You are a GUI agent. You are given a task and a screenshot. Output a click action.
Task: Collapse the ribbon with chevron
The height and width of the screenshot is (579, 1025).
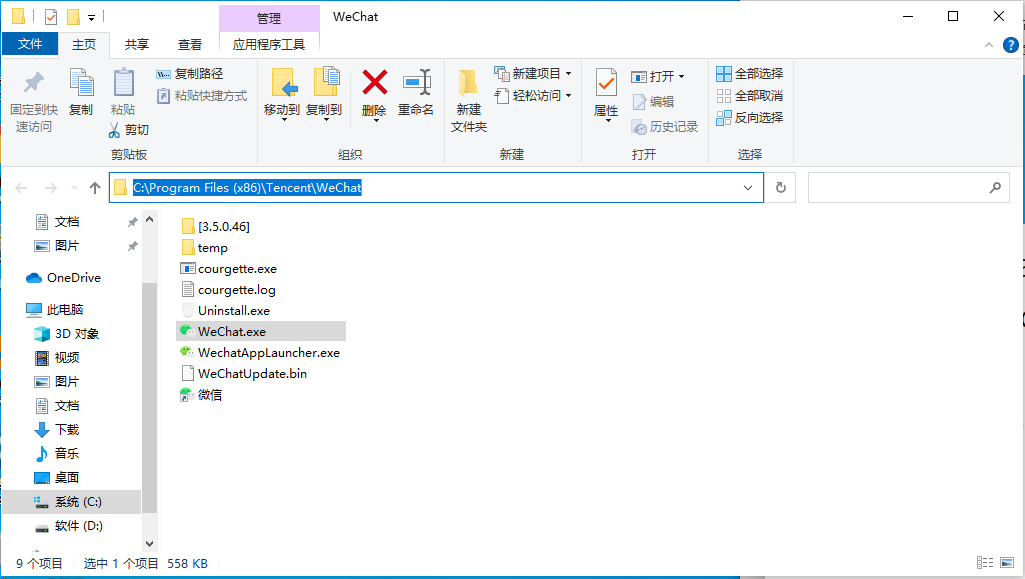point(988,45)
